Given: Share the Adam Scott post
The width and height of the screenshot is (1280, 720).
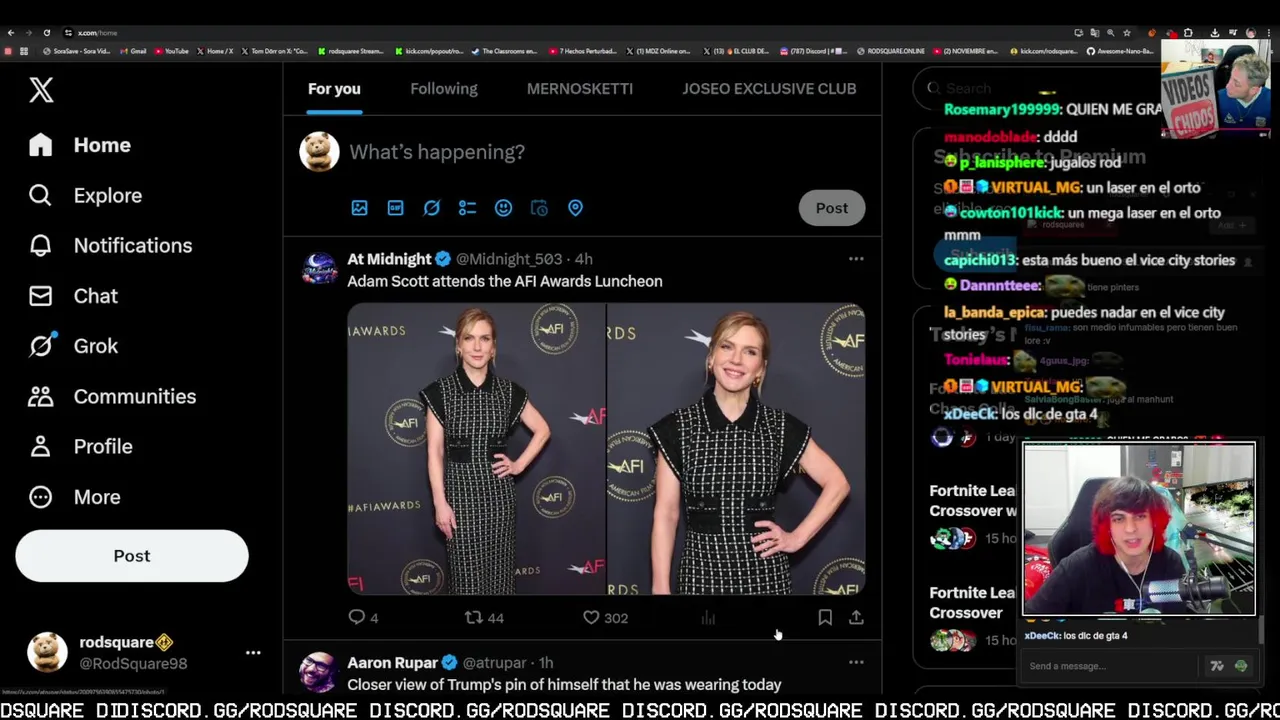Looking at the screenshot, I should [856, 618].
